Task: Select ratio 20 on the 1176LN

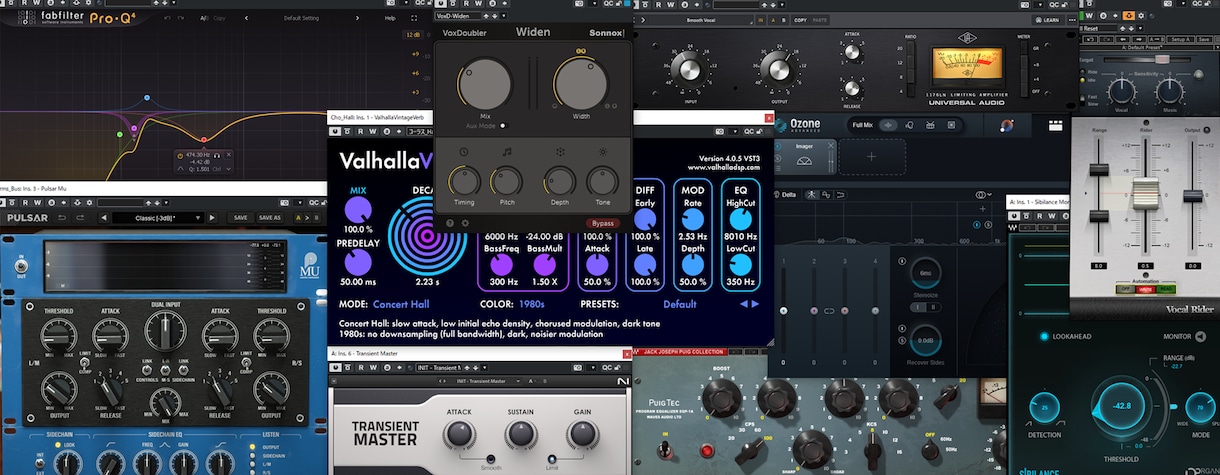Action: (910, 48)
